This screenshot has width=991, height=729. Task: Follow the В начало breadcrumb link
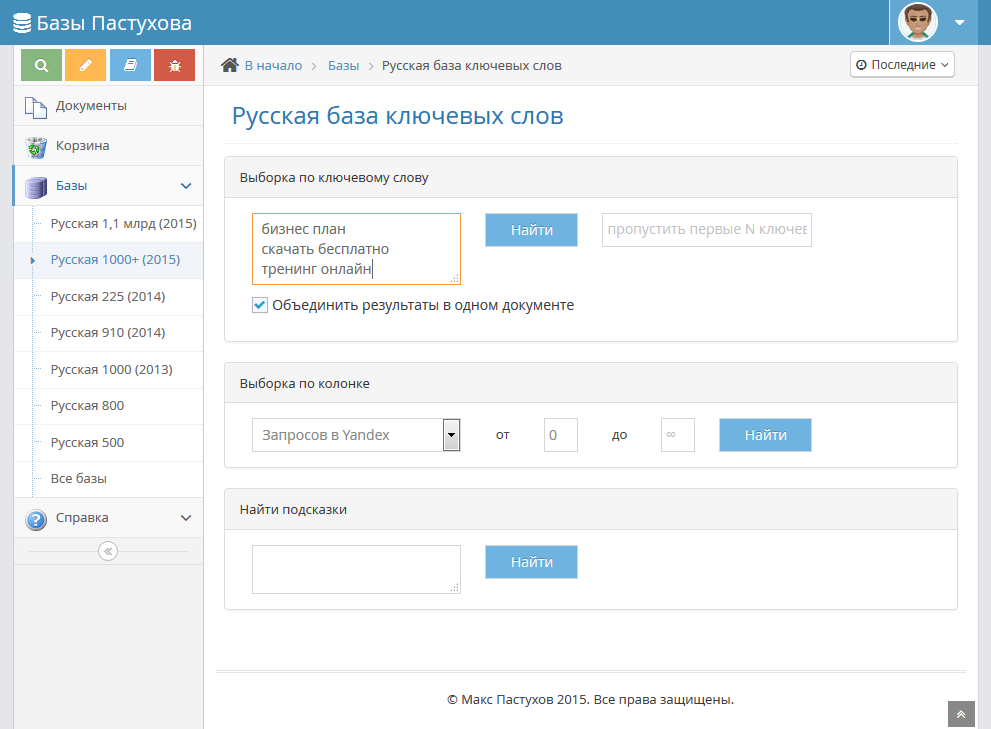(x=272, y=64)
